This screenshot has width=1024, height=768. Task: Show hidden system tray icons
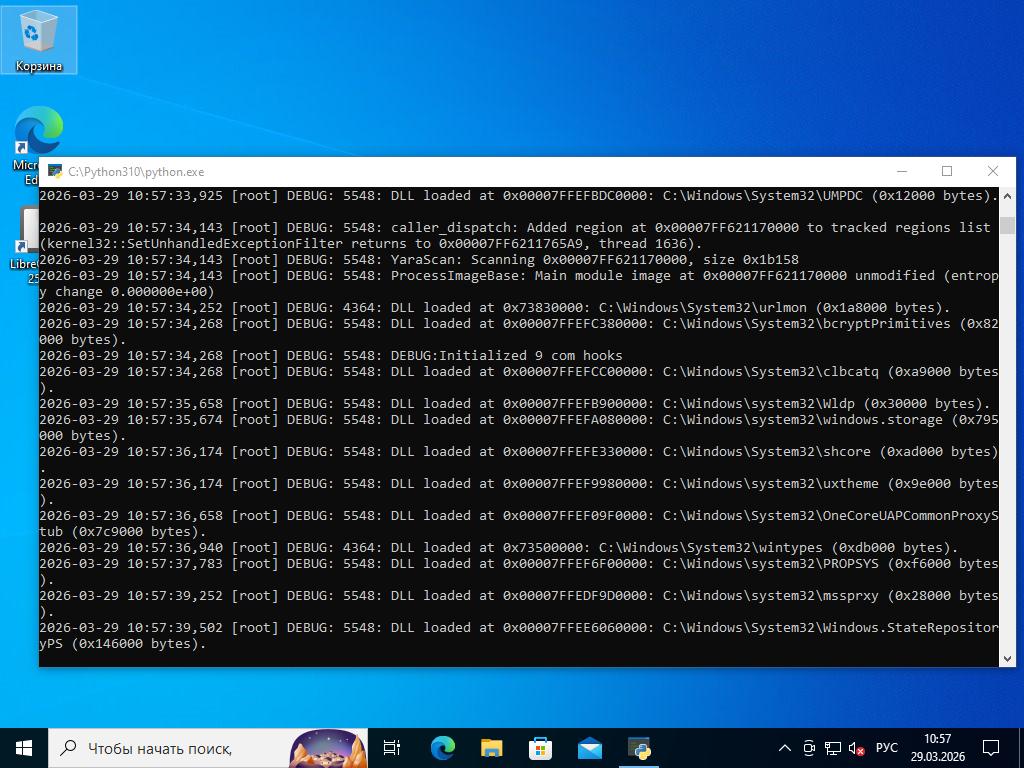pyautogui.click(x=785, y=747)
